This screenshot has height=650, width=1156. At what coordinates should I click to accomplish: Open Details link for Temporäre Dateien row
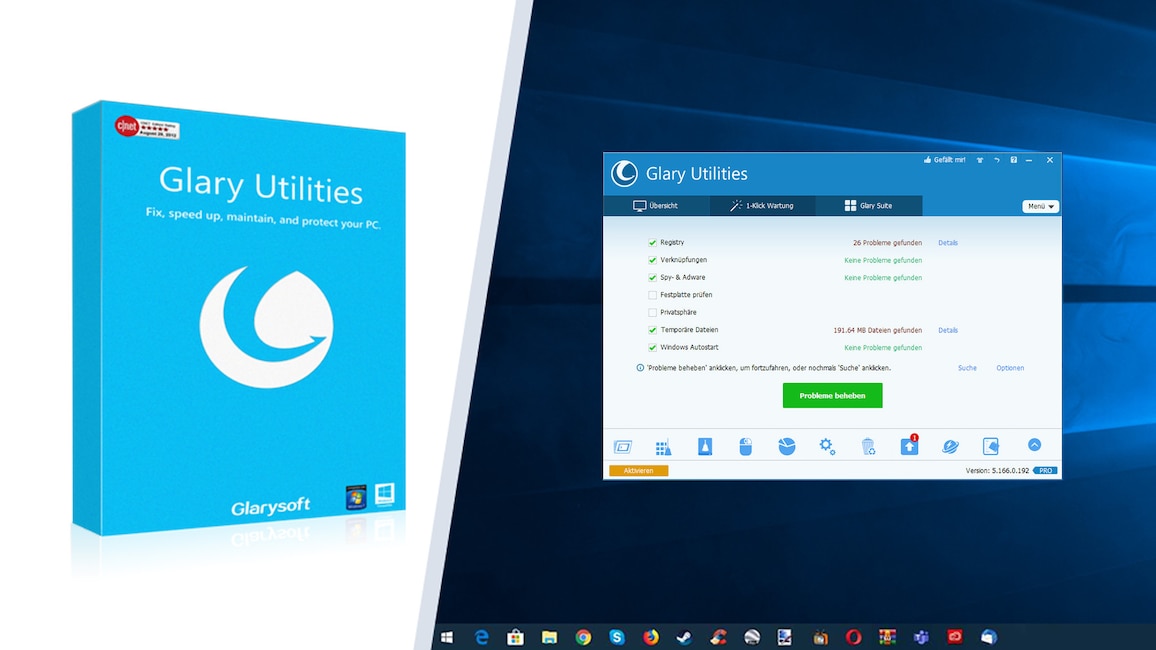[x=948, y=330]
